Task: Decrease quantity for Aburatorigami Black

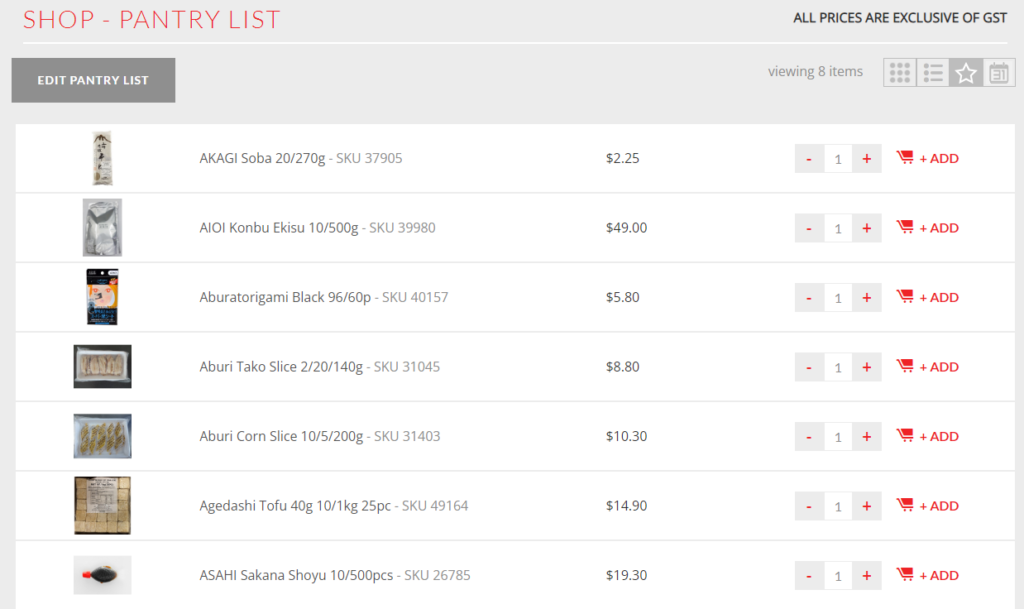Action: point(809,298)
